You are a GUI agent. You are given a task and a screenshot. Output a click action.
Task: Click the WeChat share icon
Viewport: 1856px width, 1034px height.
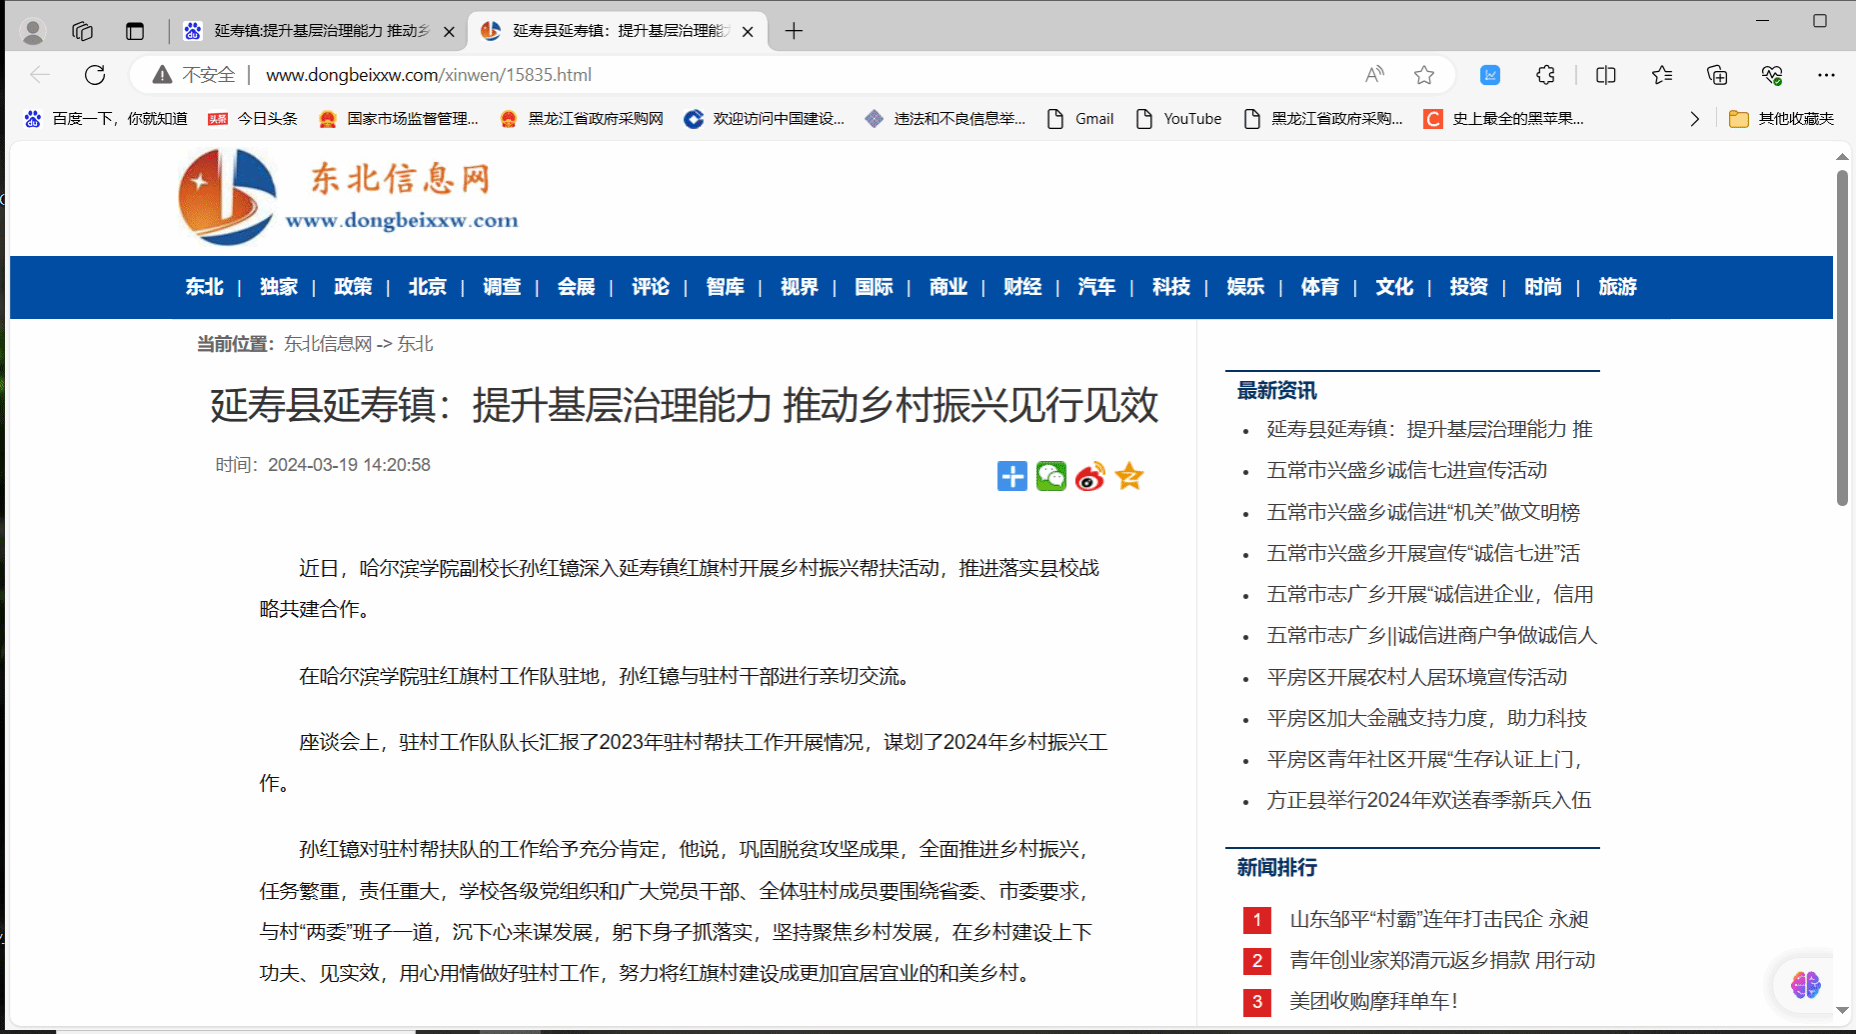tap(1051, 476)
